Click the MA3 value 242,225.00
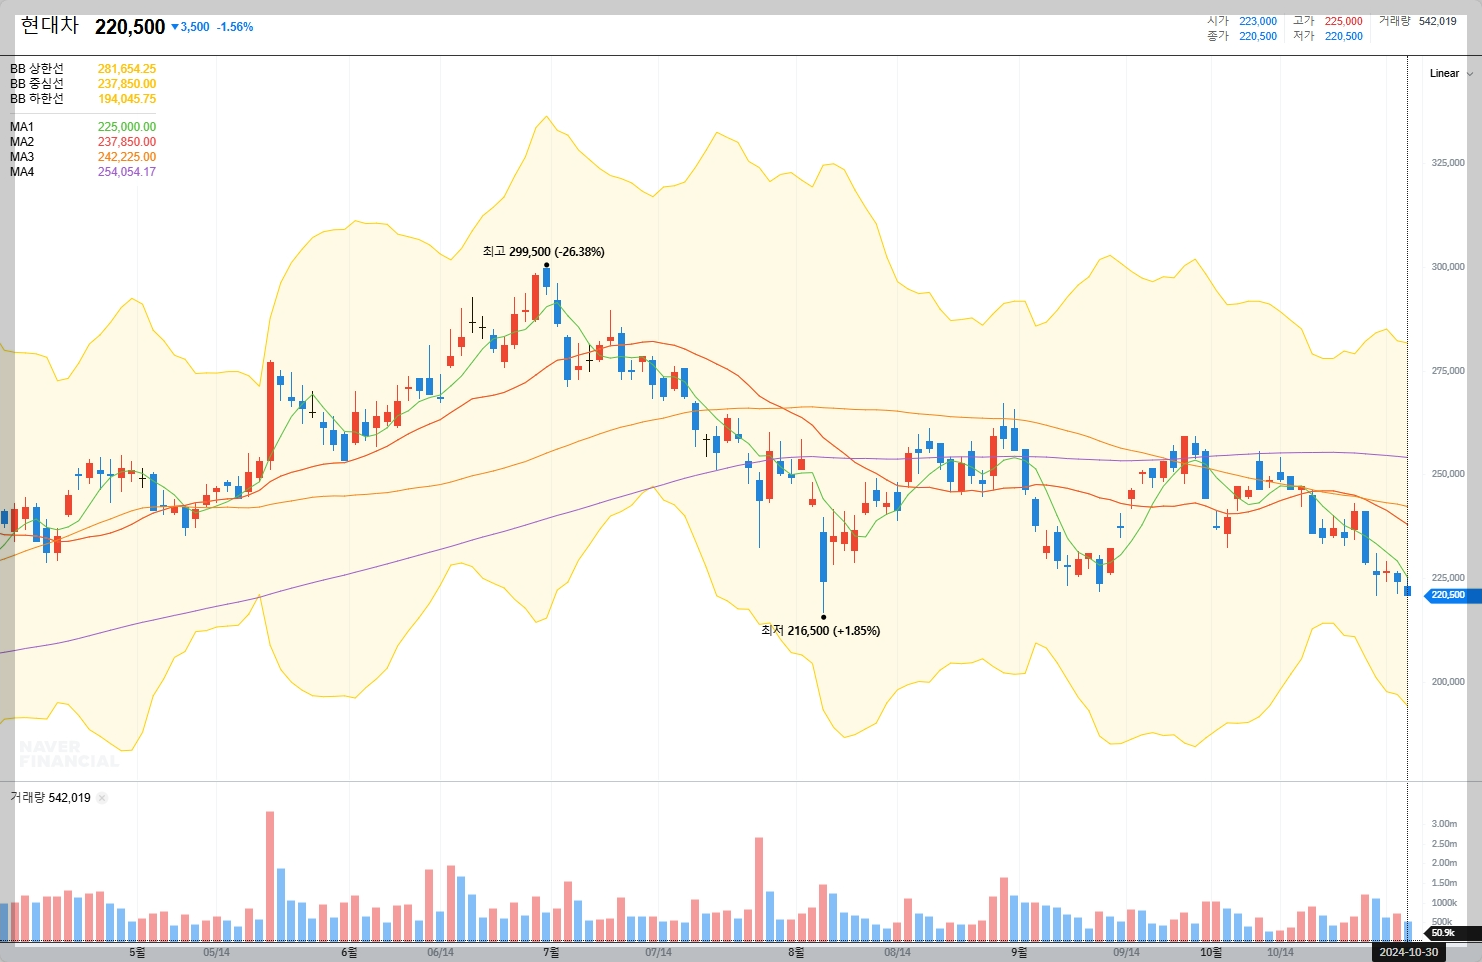 127,157
